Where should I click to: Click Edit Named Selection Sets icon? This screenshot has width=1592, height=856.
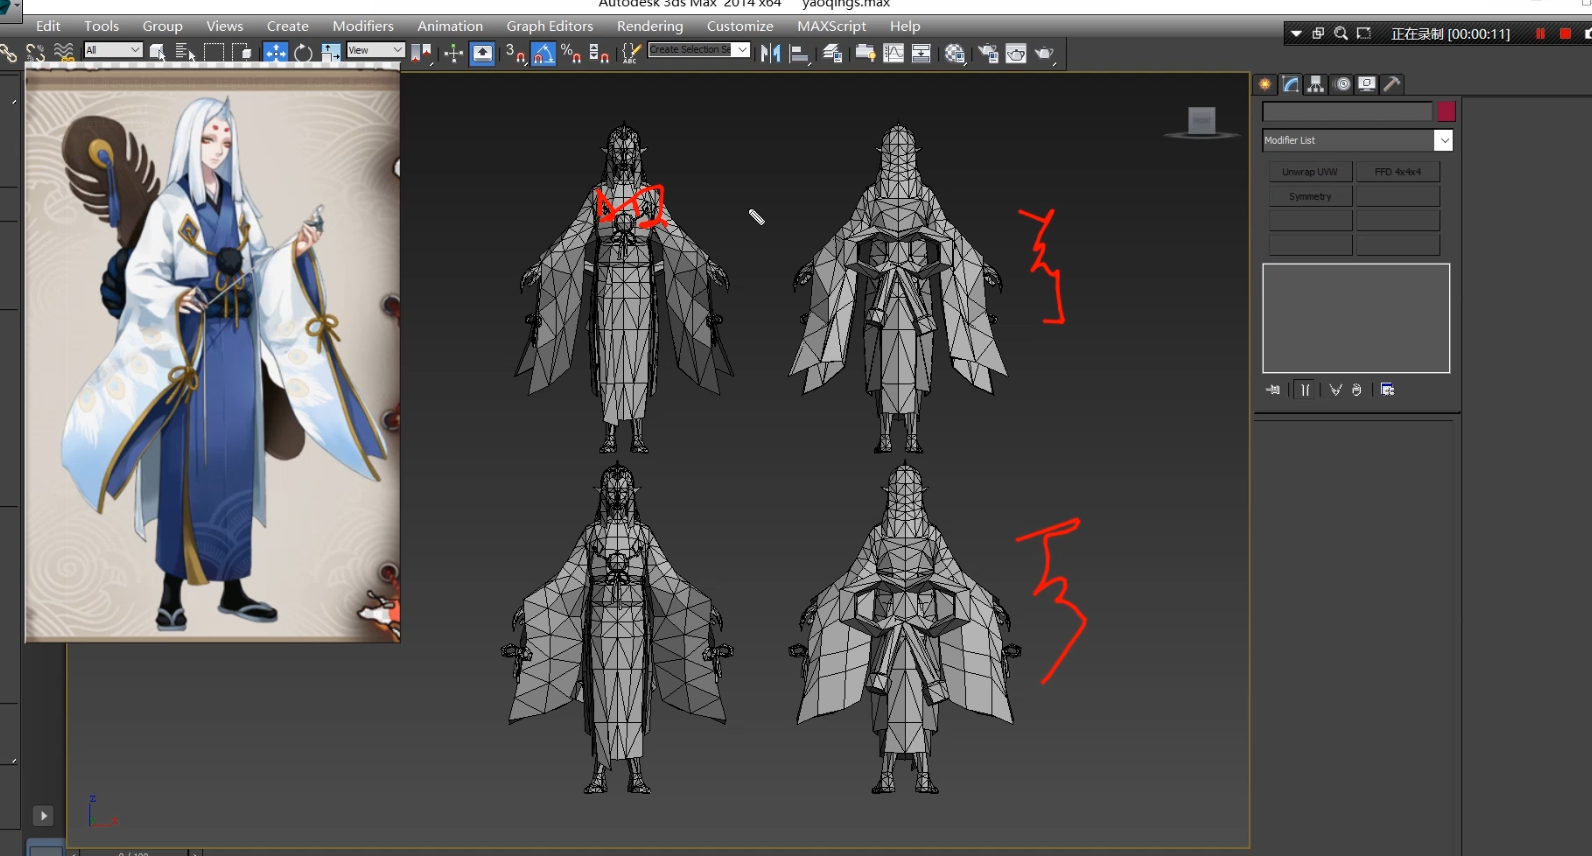(631, 53)
